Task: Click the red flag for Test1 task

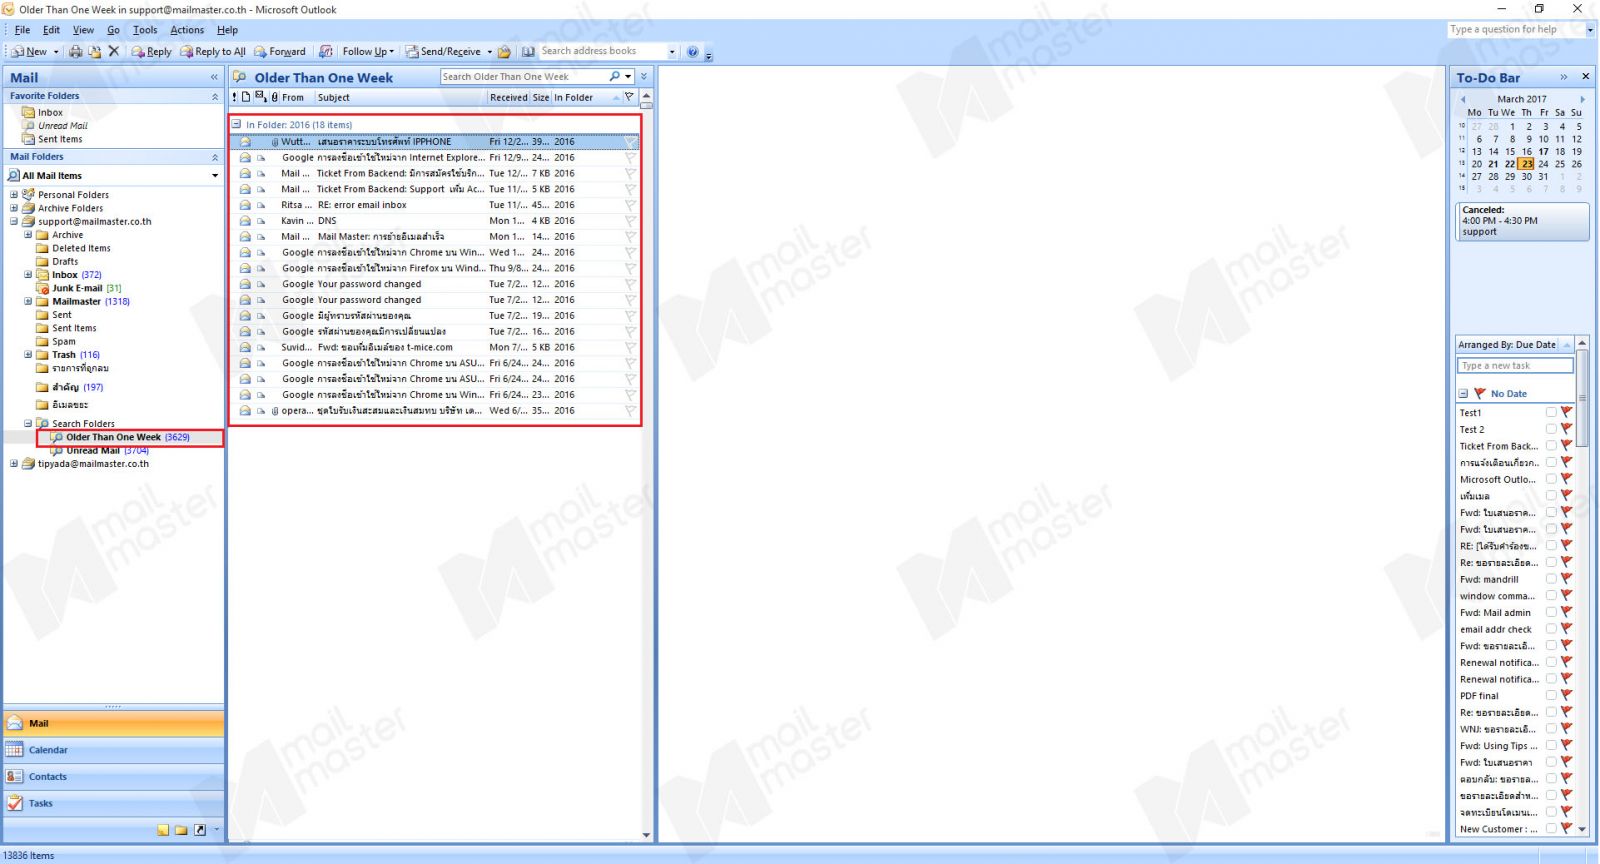Action: (1566, 412)
